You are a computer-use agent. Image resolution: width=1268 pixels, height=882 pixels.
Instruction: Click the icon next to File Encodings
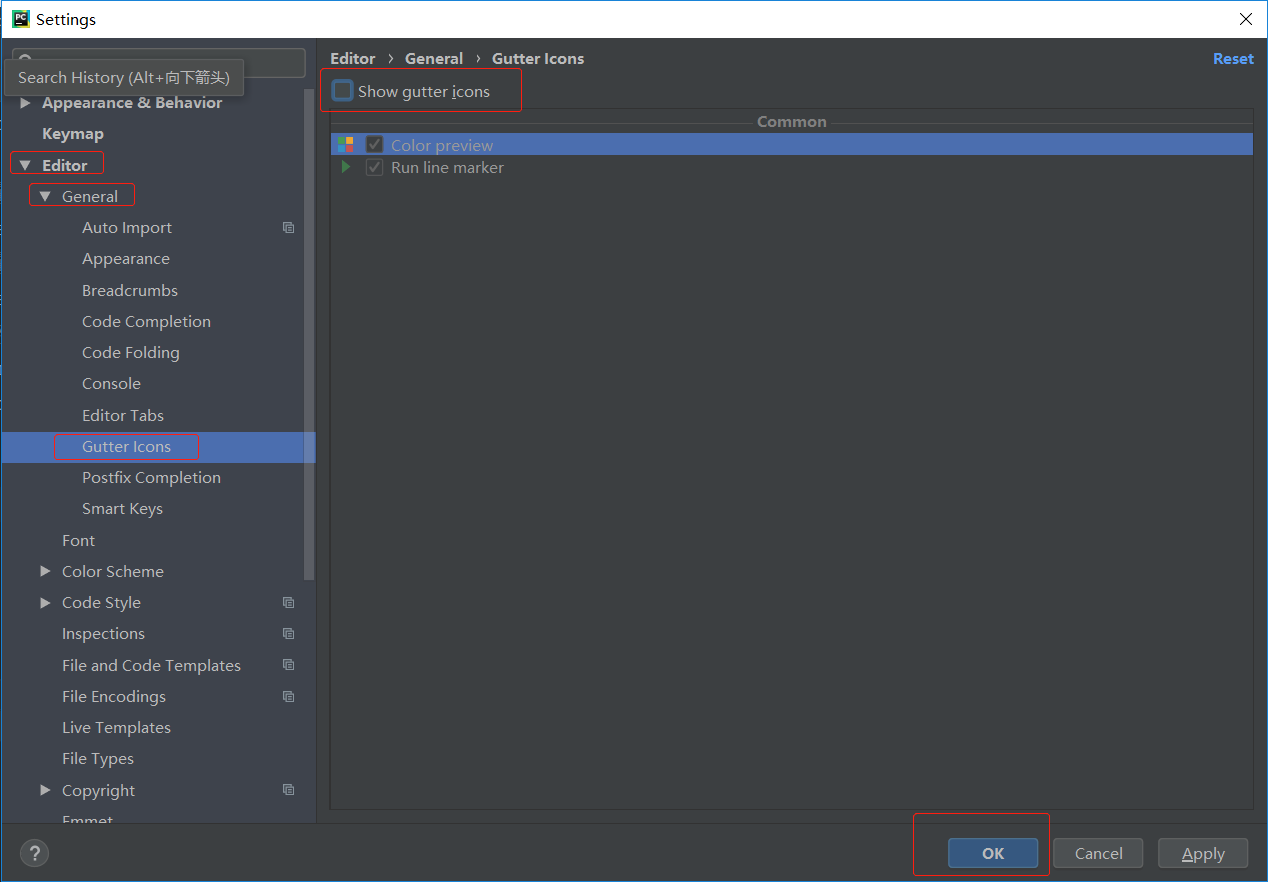pyautogui.click(x=288, y=696)
